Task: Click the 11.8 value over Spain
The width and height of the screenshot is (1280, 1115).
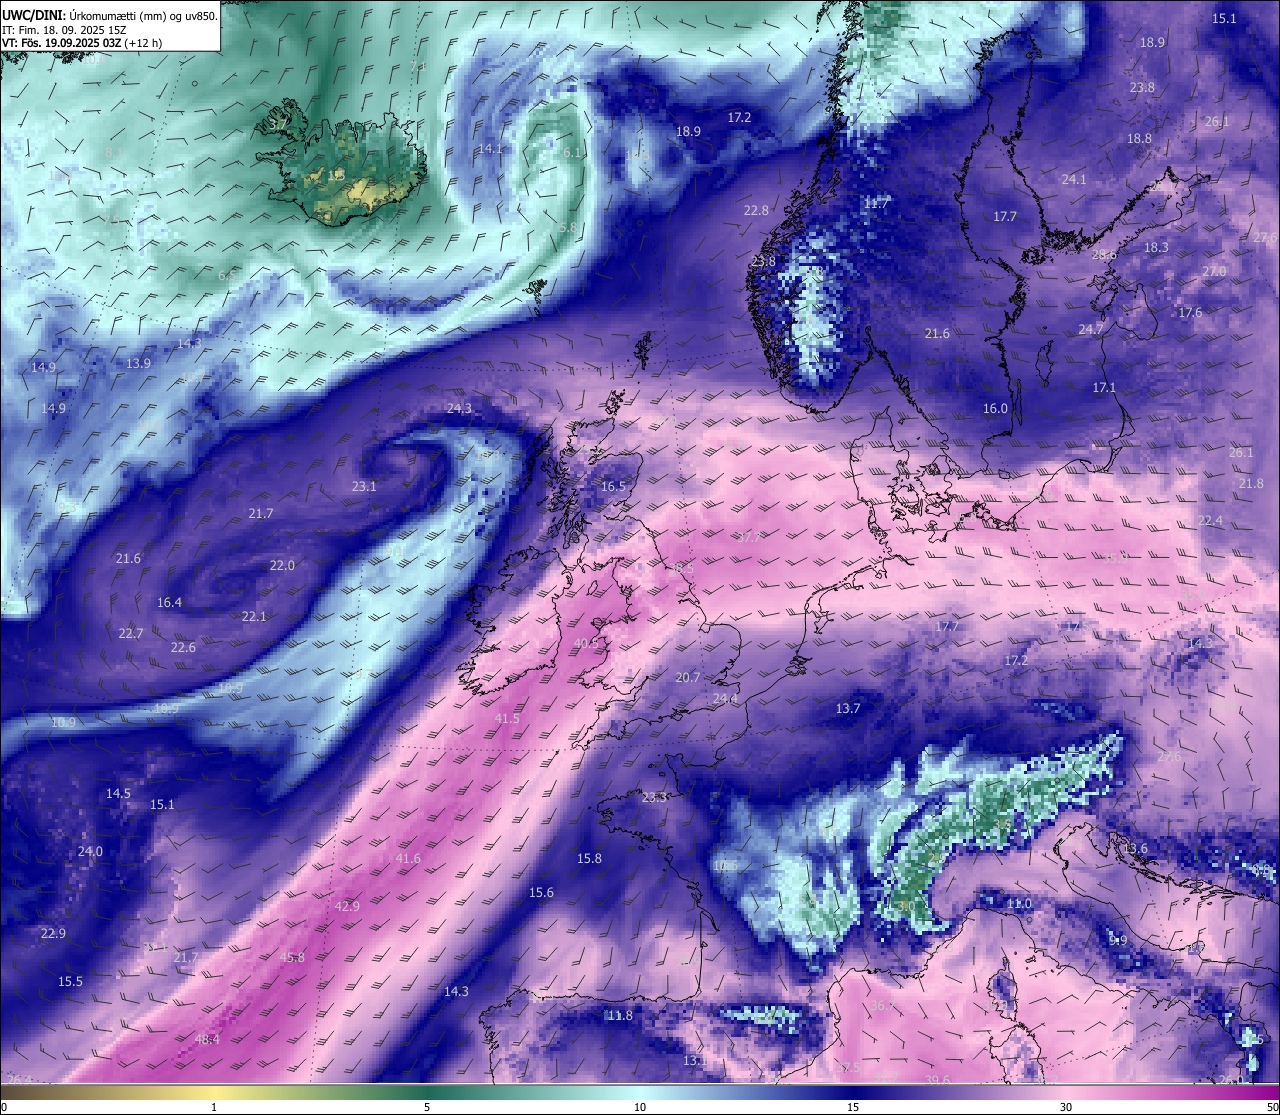Action: 620,1015
